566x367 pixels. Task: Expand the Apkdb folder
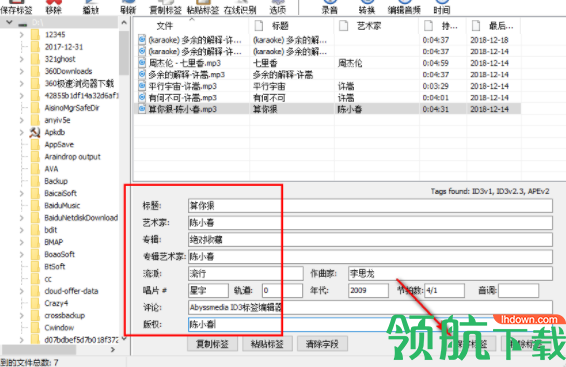click(x=22, y=132)
